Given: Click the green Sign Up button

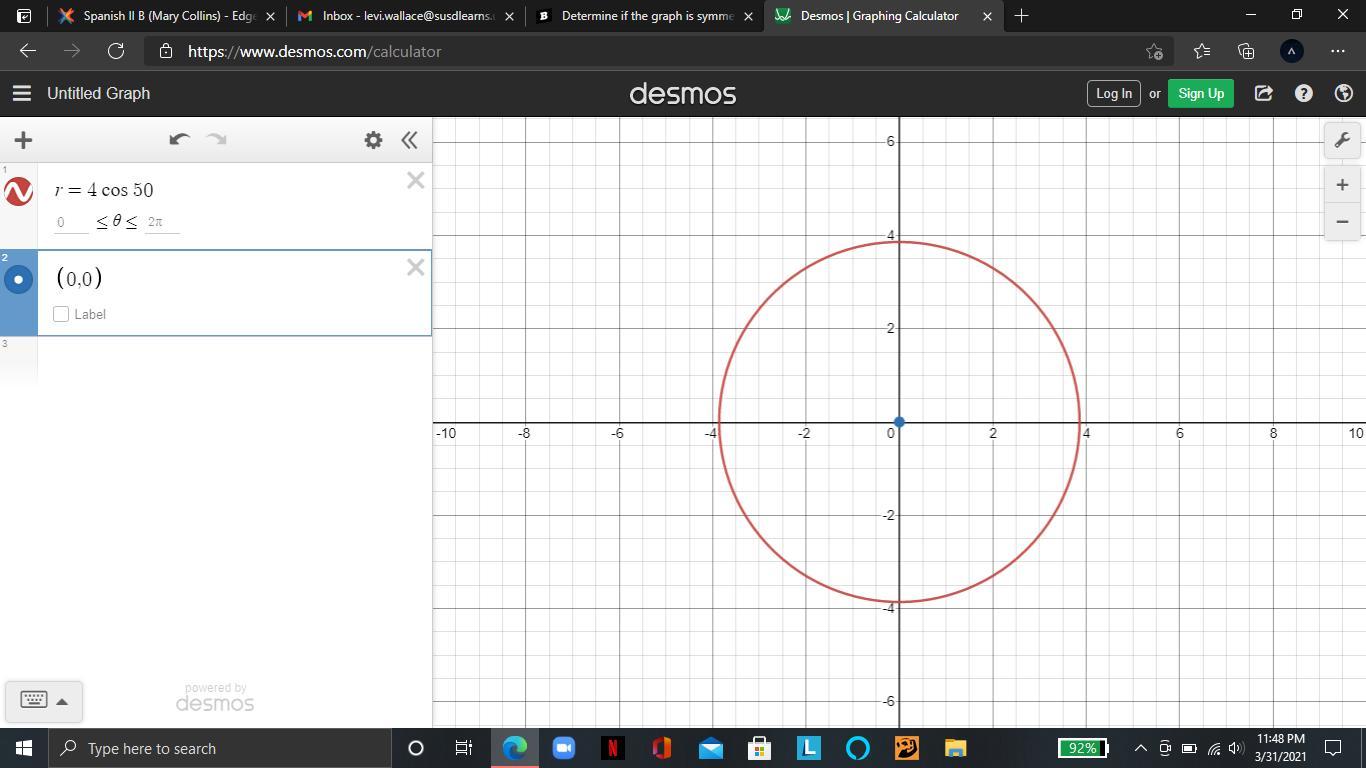Looking at the screenshot, I should click(1200, 93).
